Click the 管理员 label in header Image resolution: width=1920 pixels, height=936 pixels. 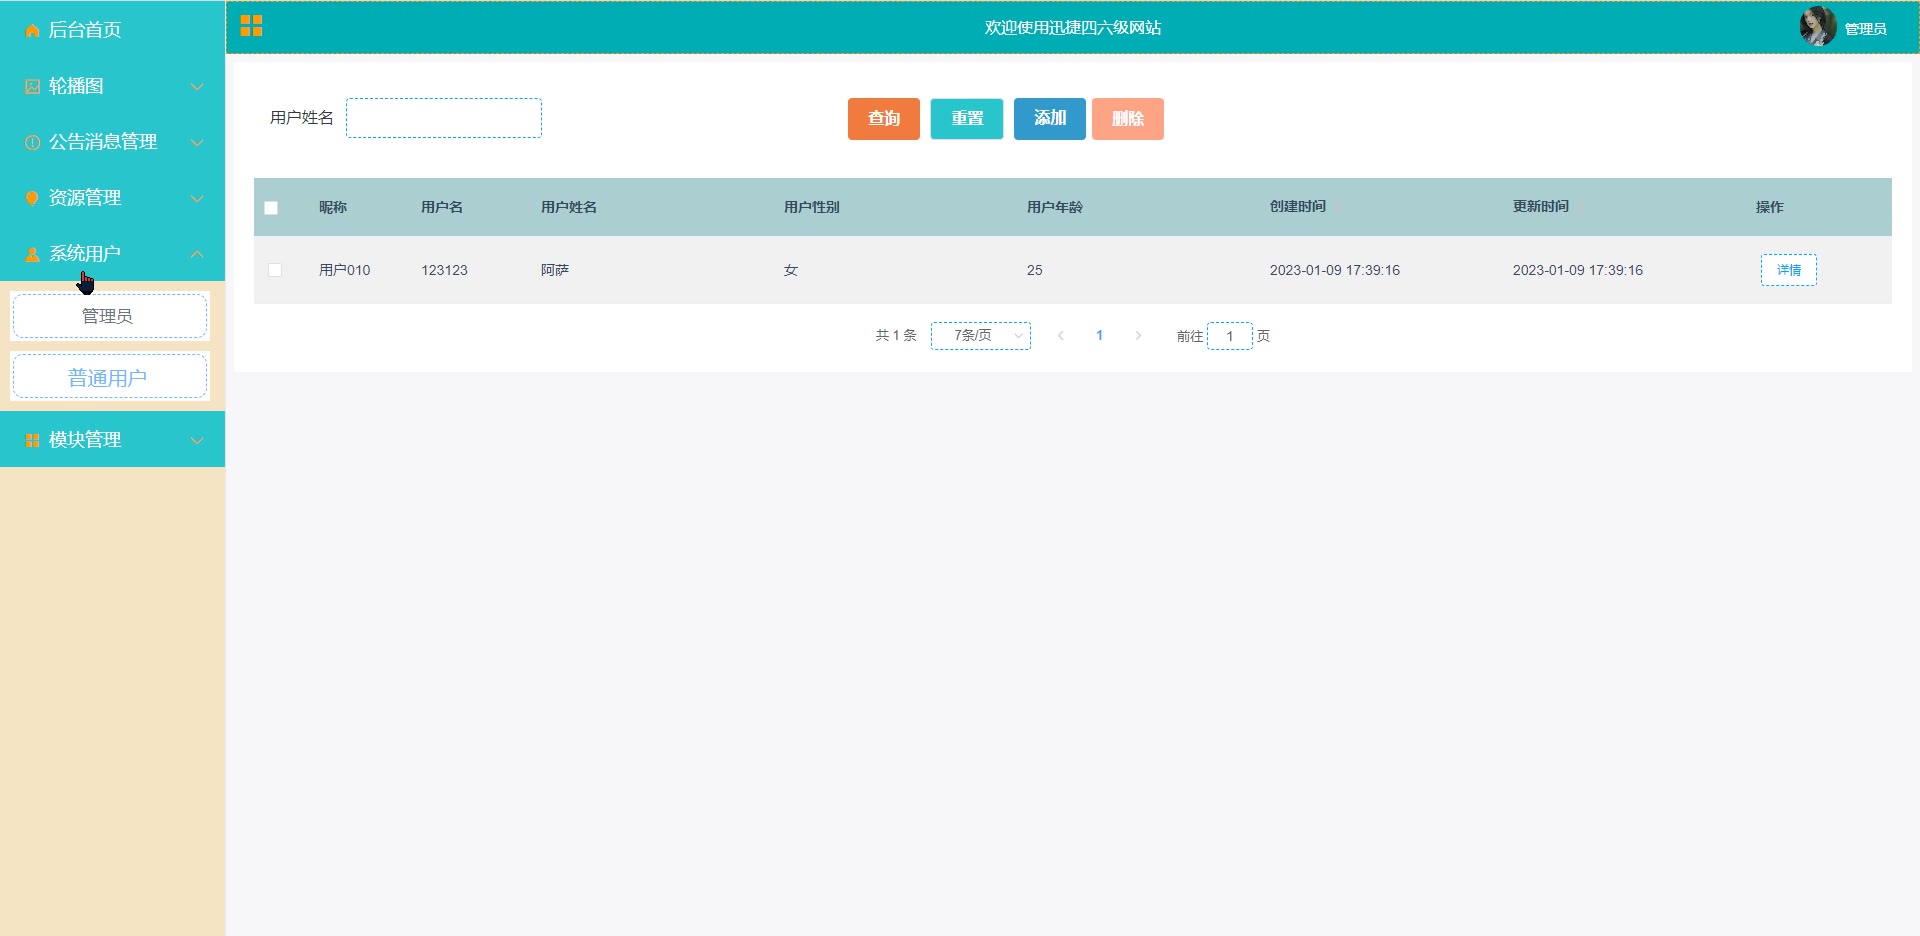pos(1865,29)
